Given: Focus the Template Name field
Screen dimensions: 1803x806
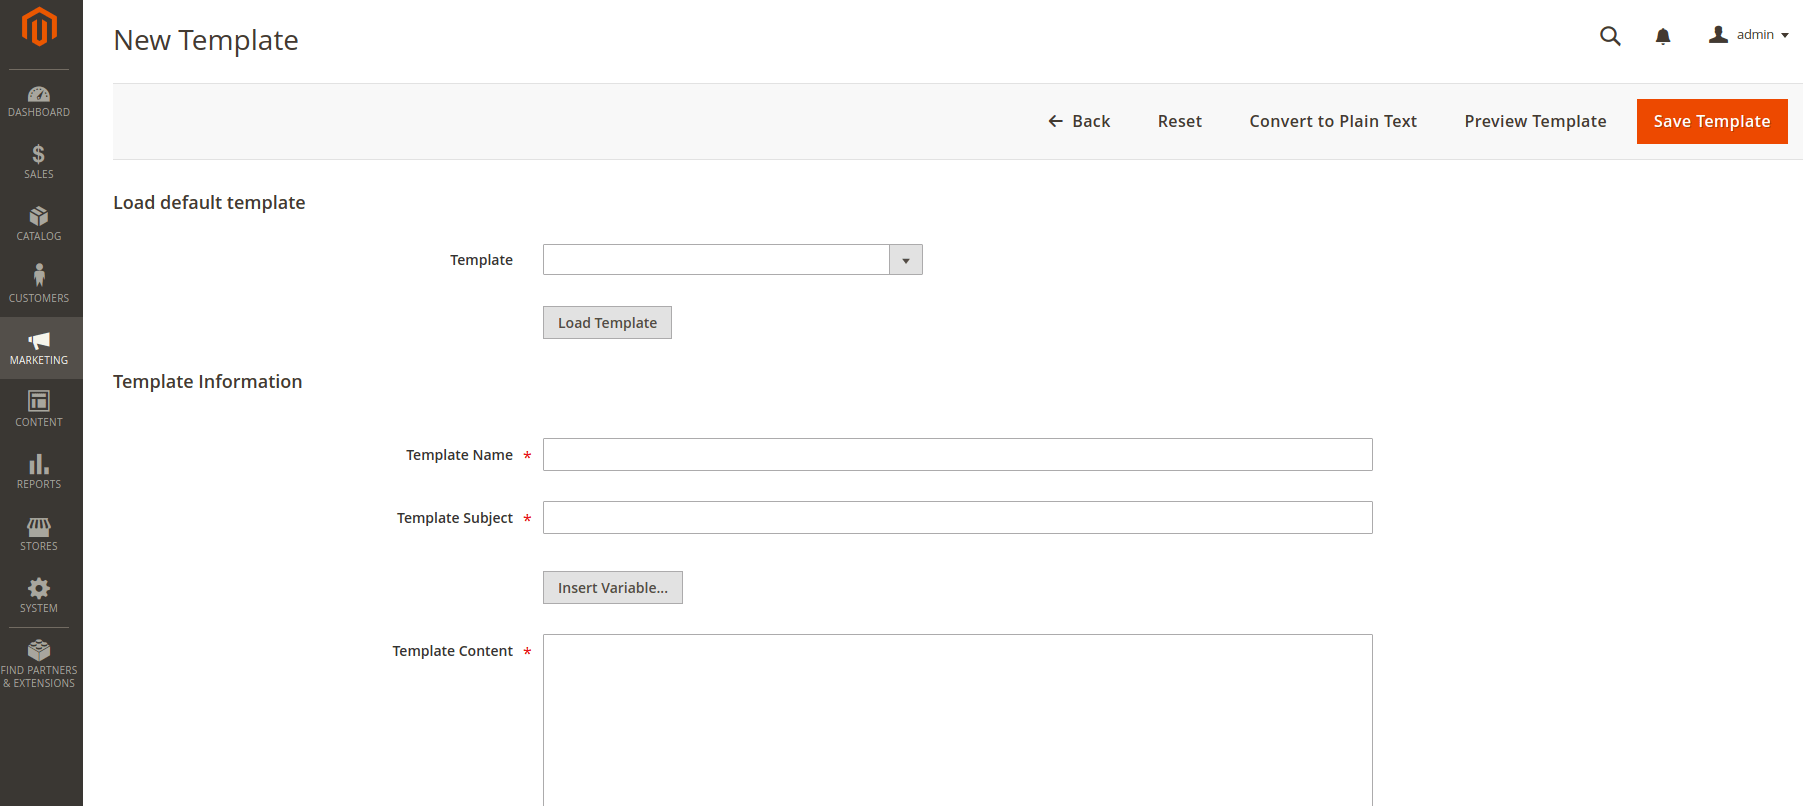Looking at the screenshot, I should (958, 455).
